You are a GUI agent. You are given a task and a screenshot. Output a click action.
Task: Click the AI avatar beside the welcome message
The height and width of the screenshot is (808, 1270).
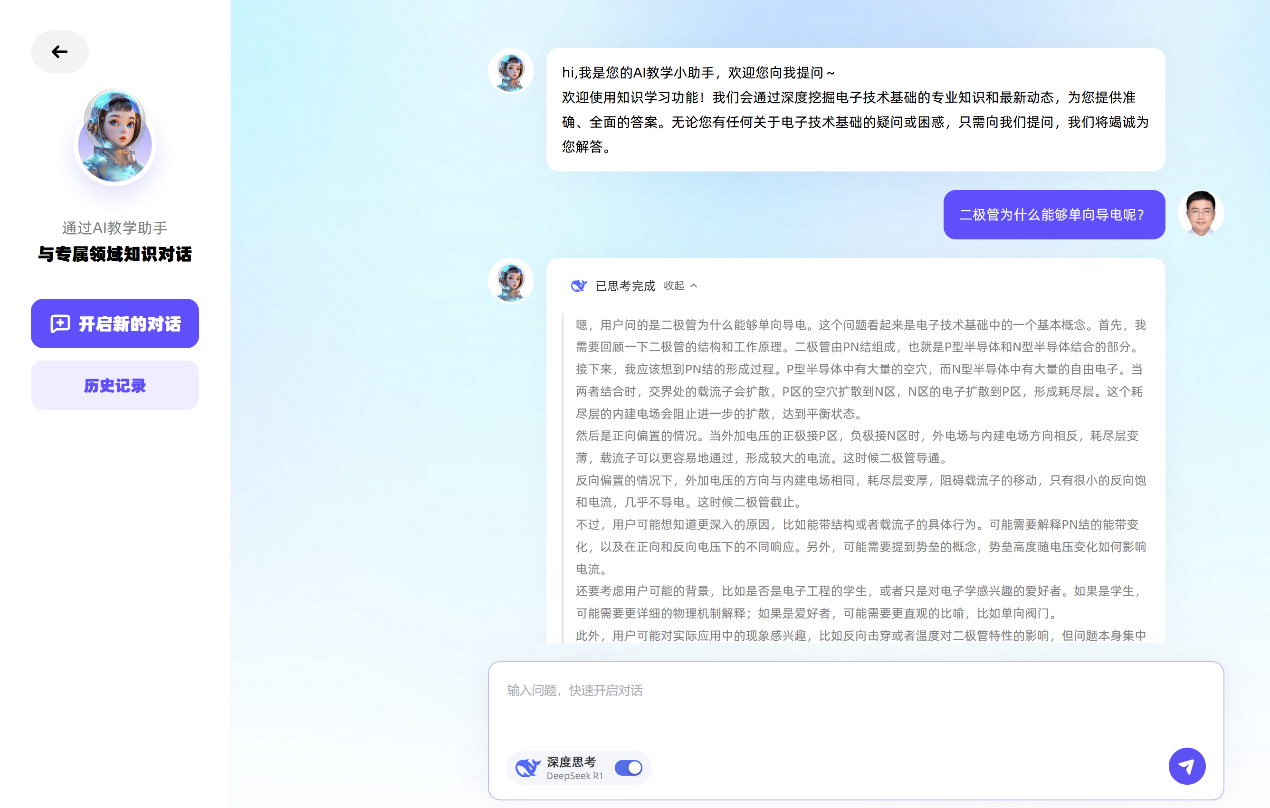(510, 71)
